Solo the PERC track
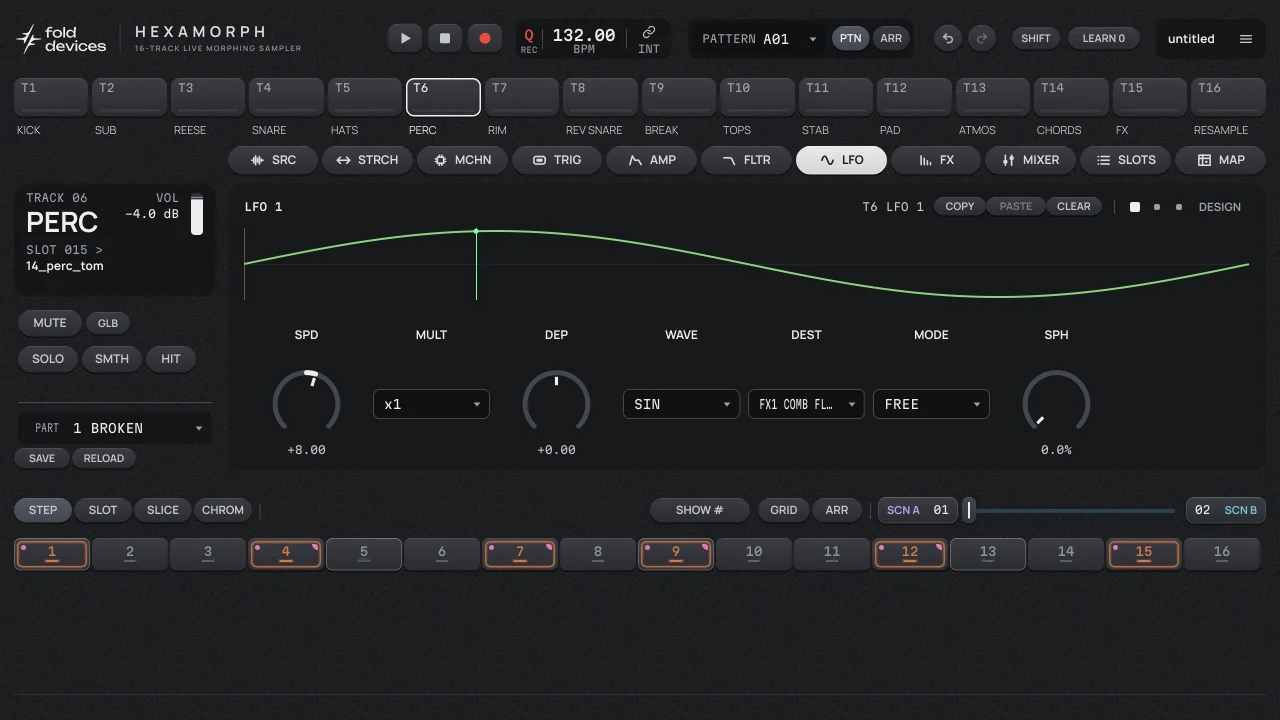 (48, 359)
